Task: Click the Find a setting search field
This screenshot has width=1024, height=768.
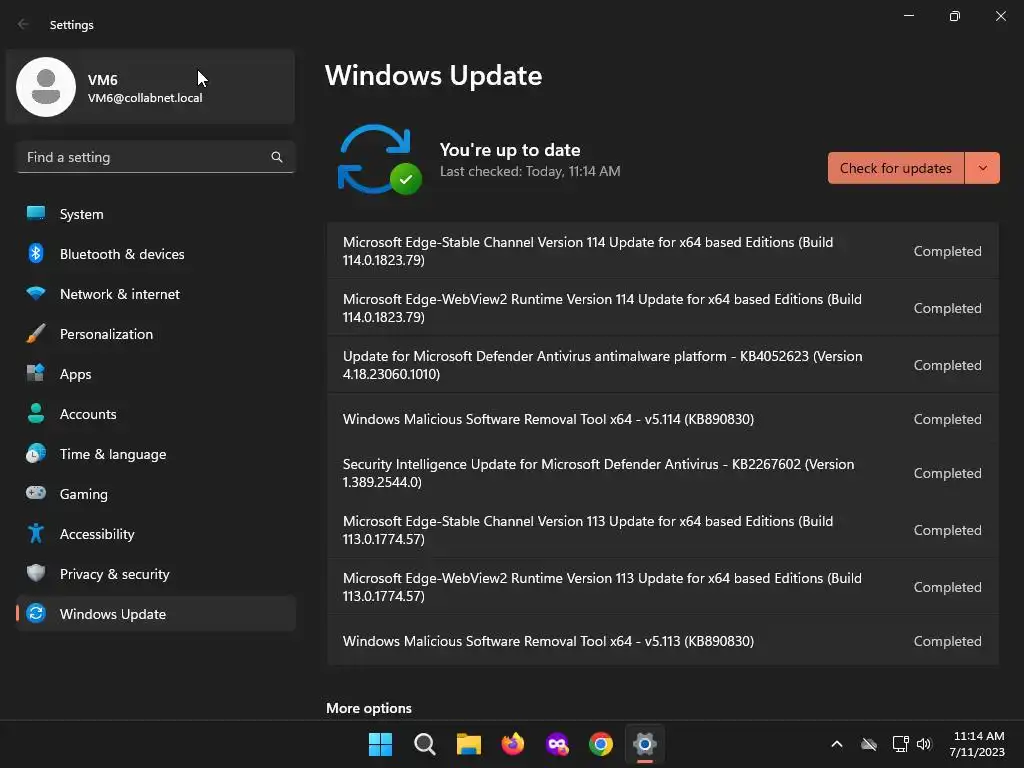Action: (155, 157)
